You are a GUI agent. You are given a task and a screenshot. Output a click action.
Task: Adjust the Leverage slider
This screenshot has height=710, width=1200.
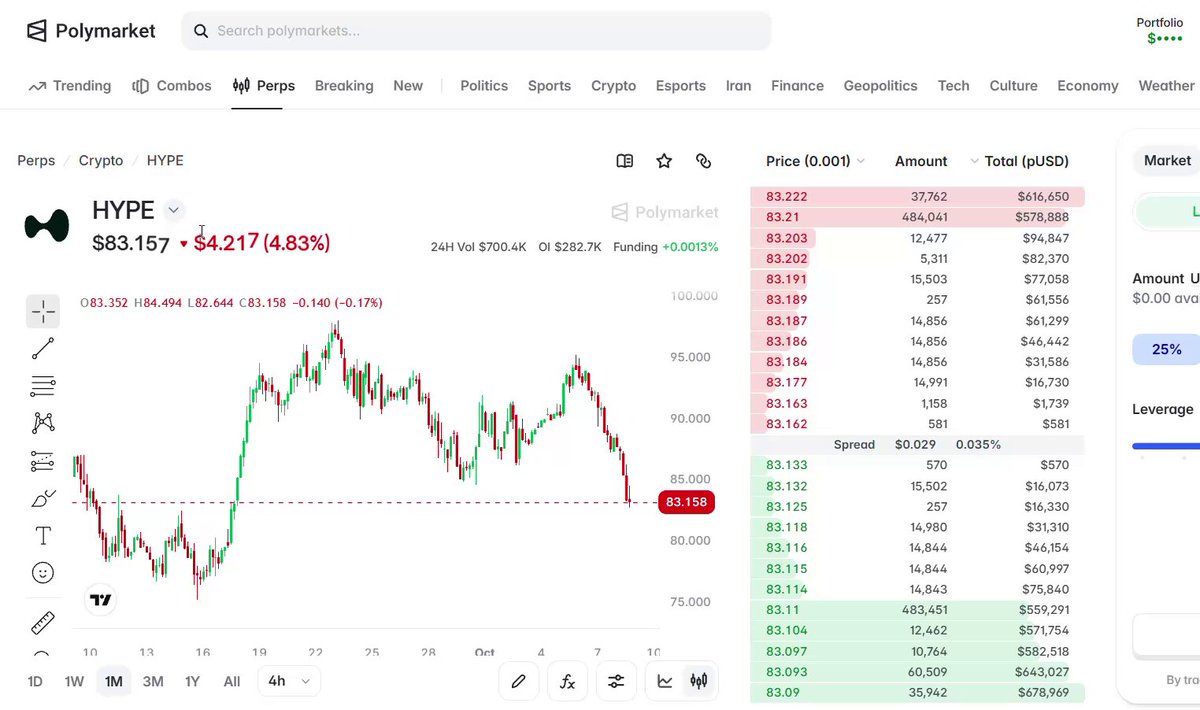(x=1166, y=446)
